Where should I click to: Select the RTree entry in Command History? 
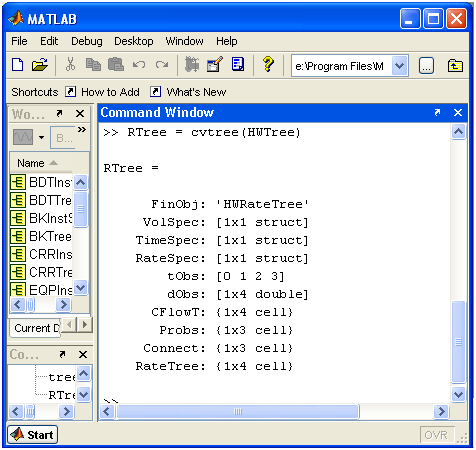[62, 395]
